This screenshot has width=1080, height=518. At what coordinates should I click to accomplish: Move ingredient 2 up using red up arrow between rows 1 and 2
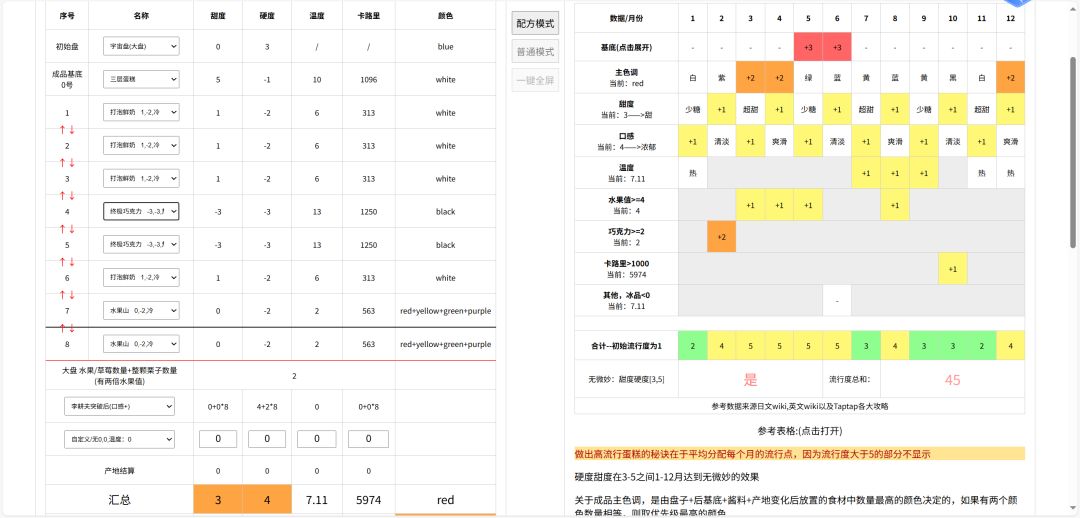[x=62, y=130]
